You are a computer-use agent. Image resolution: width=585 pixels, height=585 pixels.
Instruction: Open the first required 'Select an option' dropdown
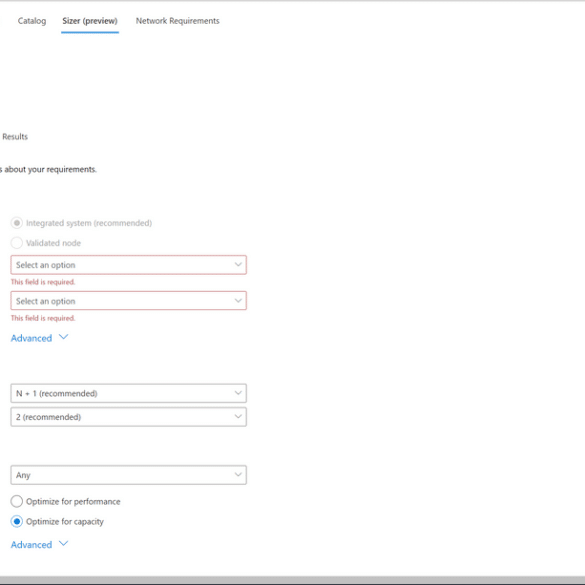coord(129,265)
